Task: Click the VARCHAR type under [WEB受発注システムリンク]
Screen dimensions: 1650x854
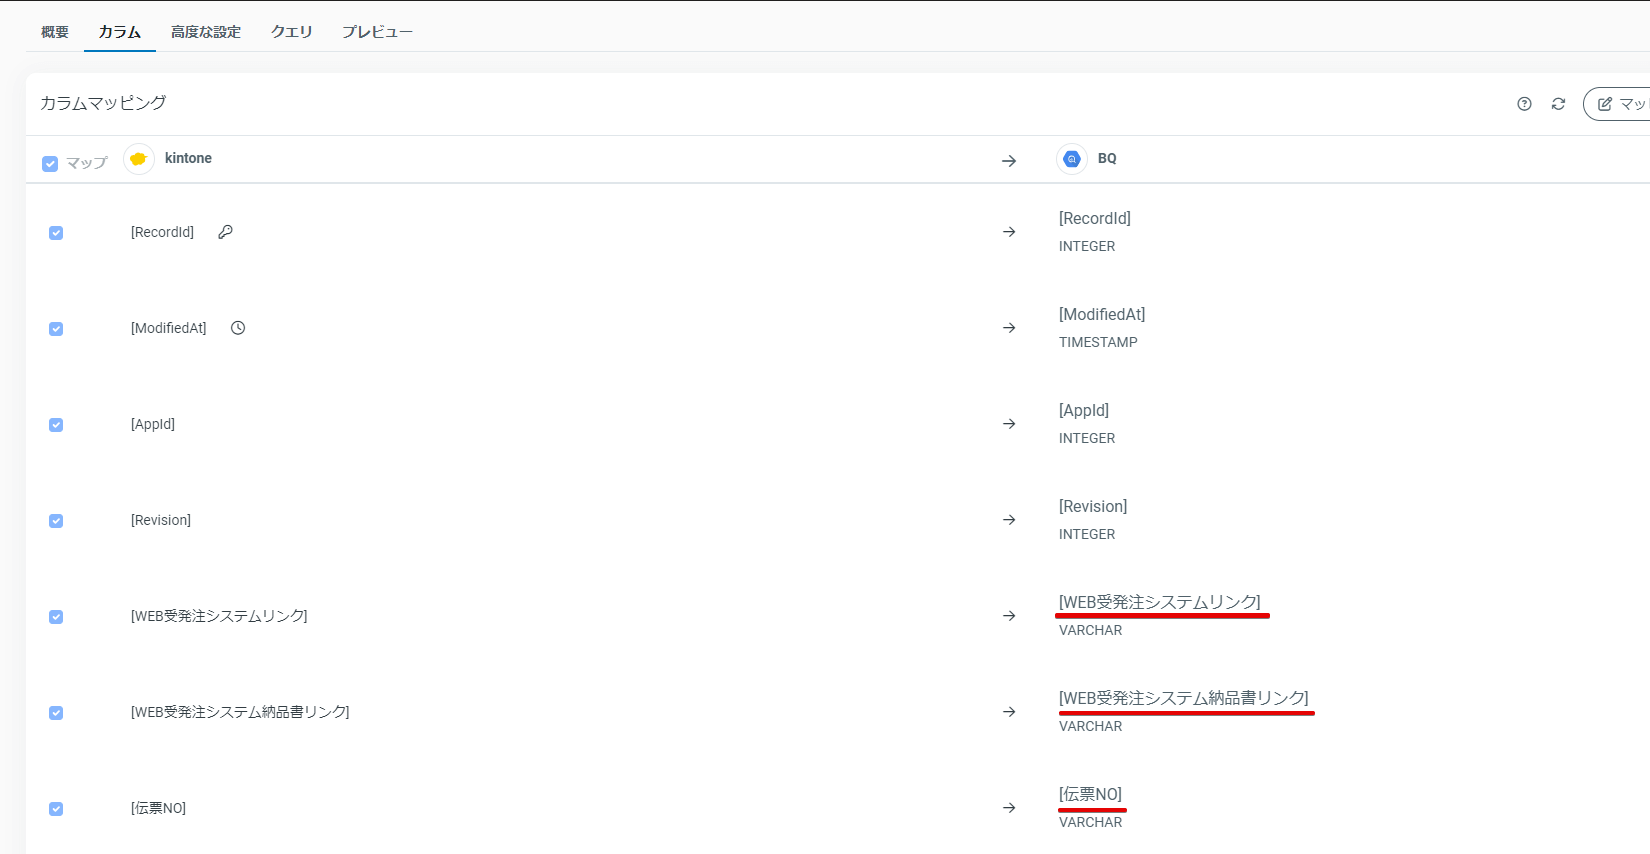Action: (x=1091, y=630)
